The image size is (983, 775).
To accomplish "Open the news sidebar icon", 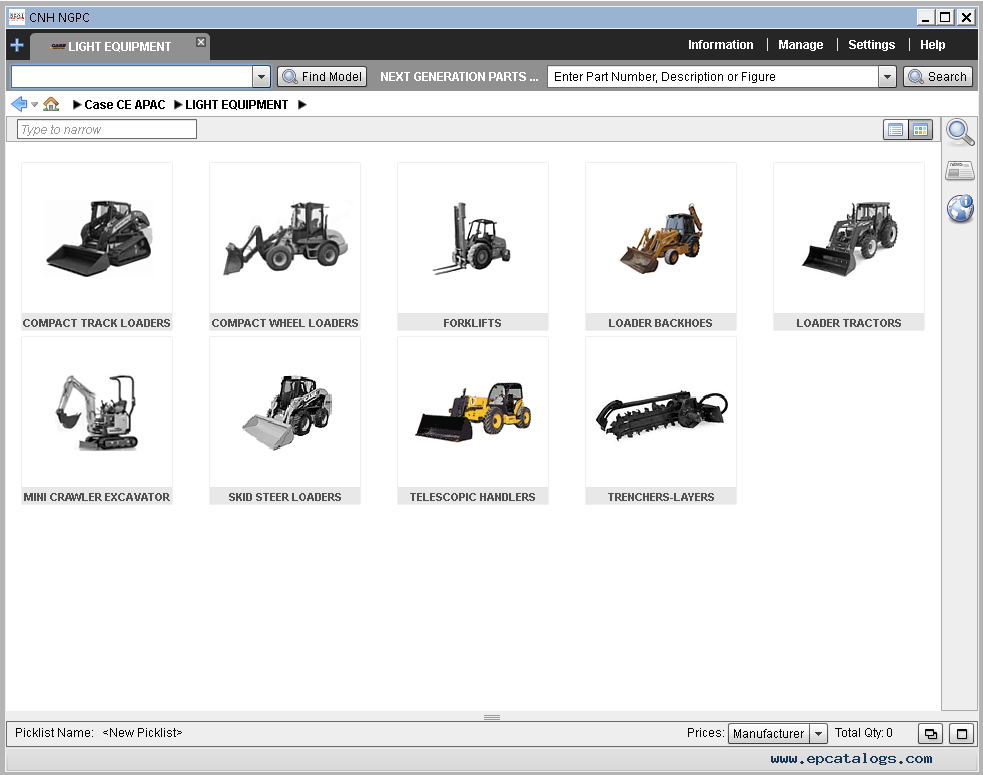I will point(960,170).
